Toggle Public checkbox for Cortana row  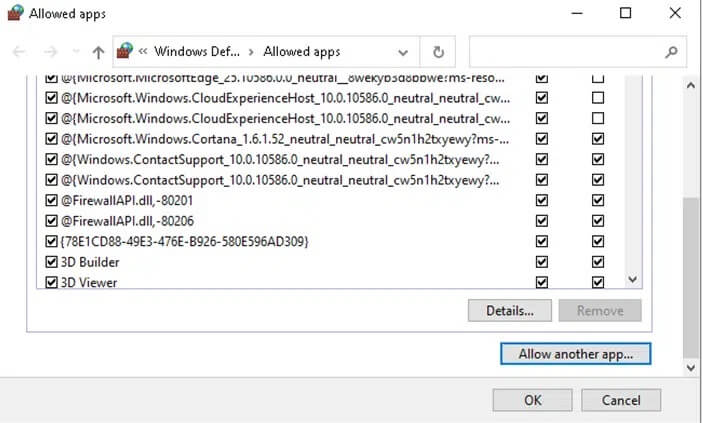click(598, 139)
